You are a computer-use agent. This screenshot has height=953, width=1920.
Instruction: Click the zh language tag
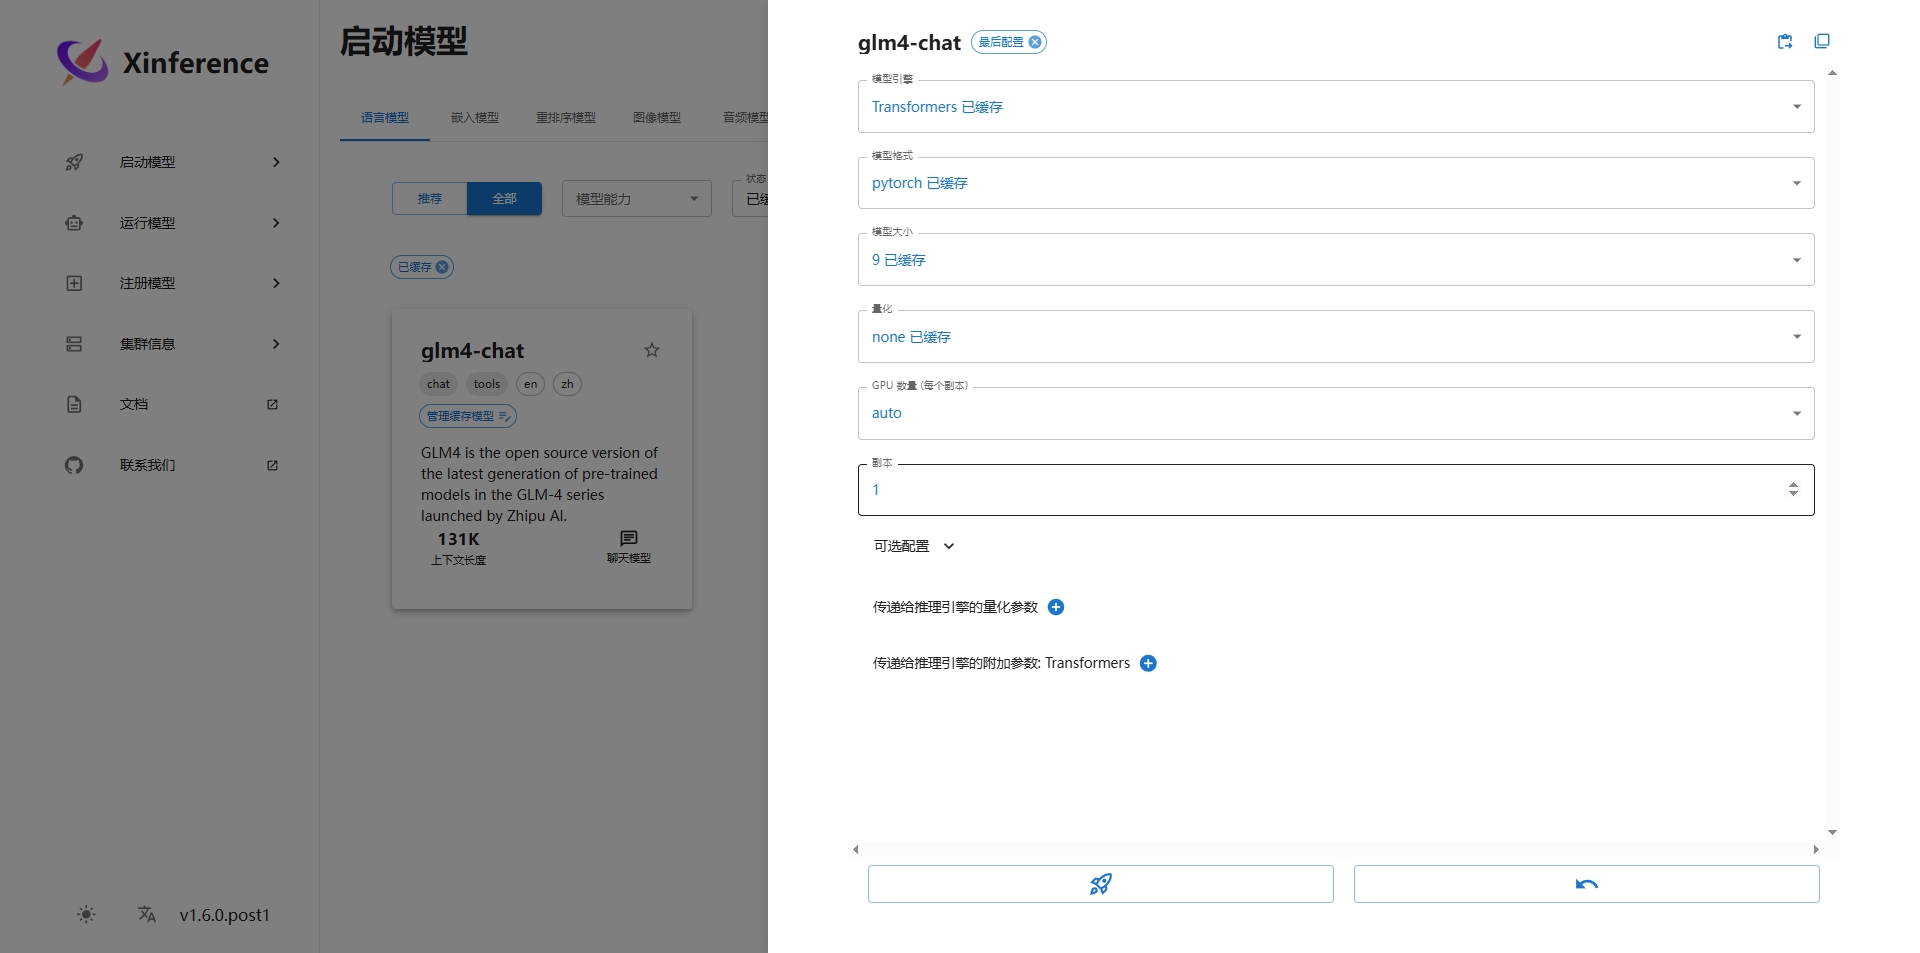coord(567,384)
